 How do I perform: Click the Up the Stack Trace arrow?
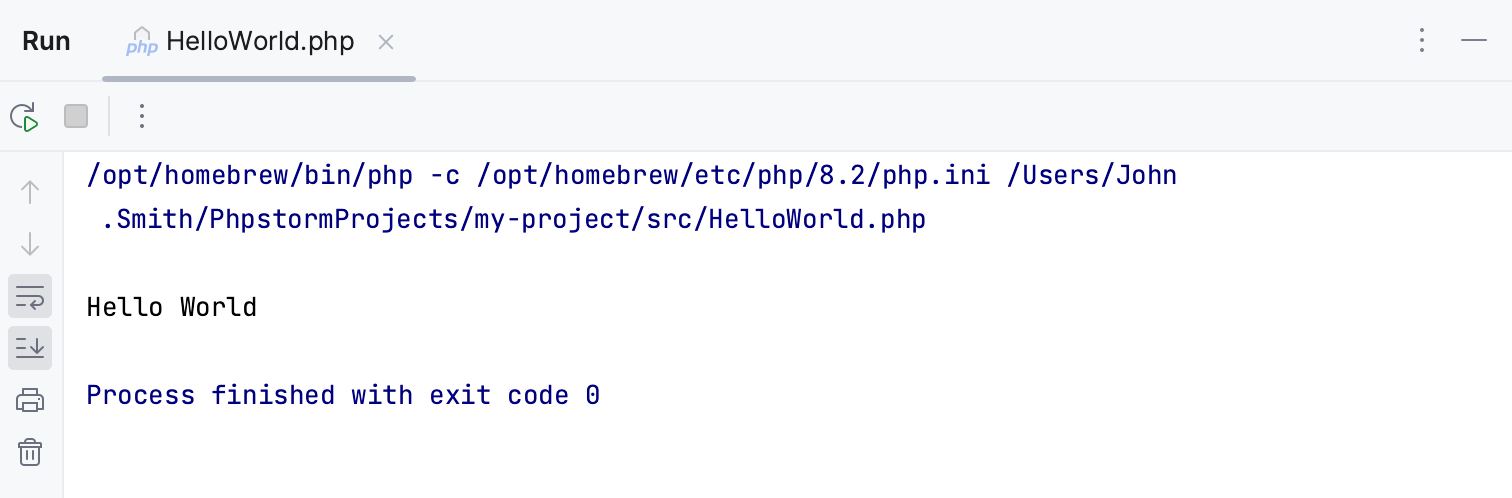tap(30, 192)
